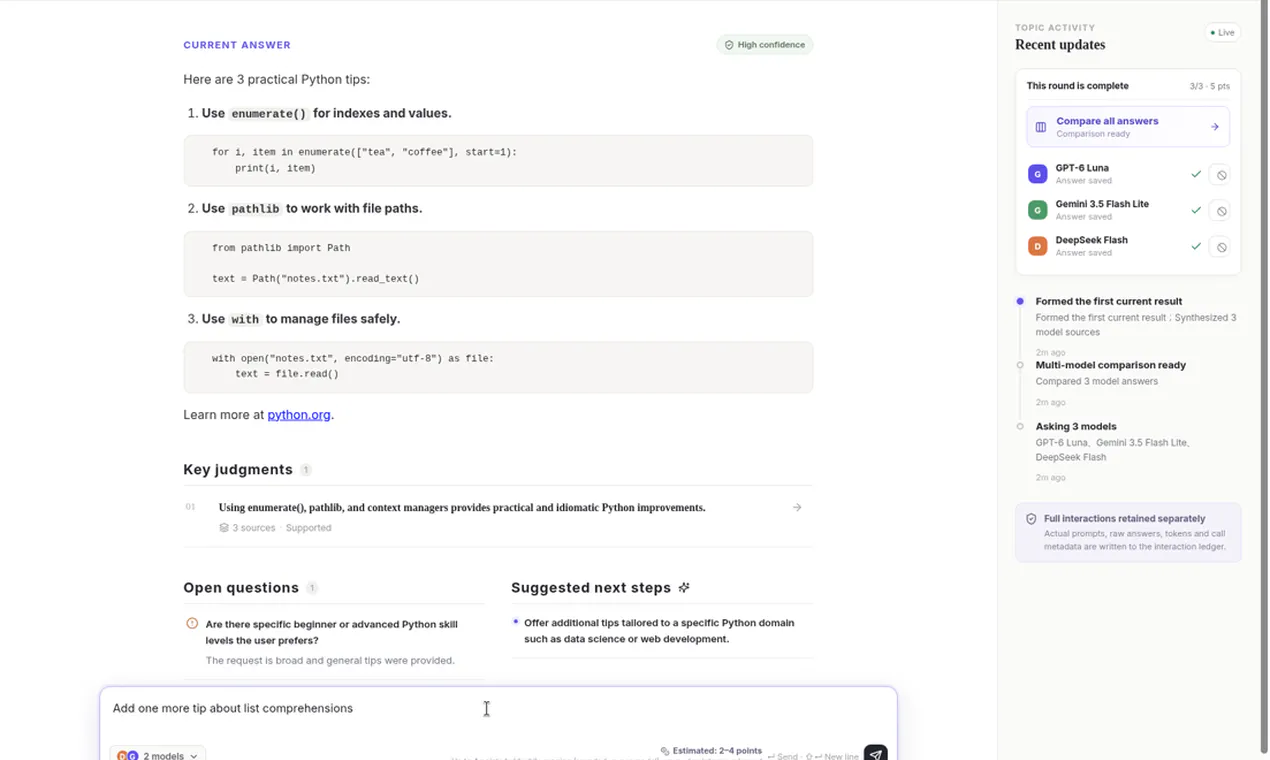Click the arrow in the Compare all answers card
This screenshot has height=760, width=1270.
pyautogui.click(x=1215, y=127)
